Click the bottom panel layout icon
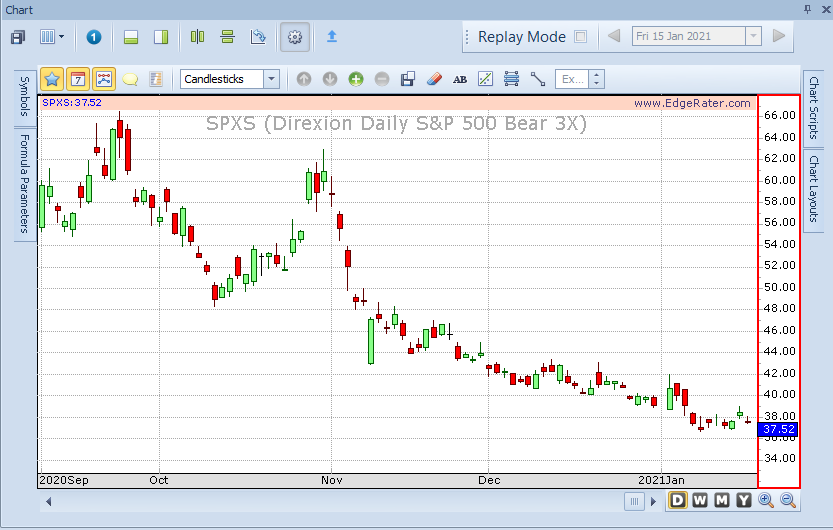The image size is (833, 530). (x=131, y=37)
